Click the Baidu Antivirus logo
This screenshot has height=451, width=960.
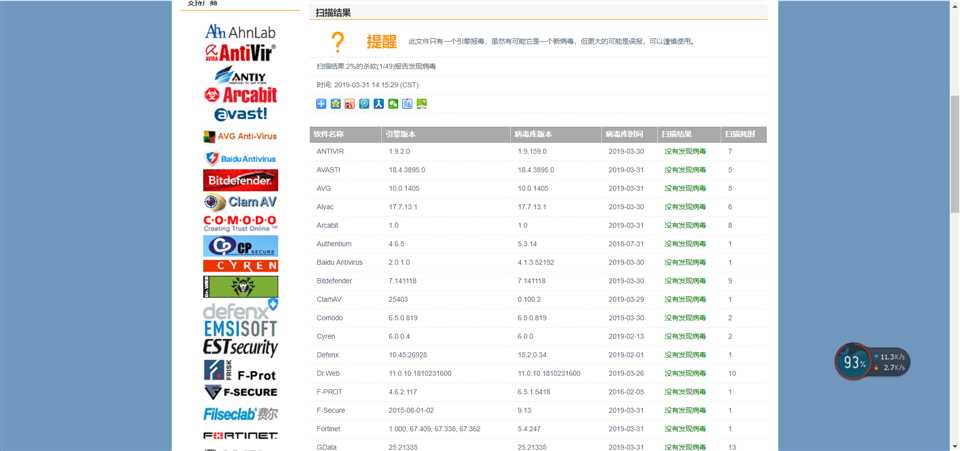[x=241, y=158]
